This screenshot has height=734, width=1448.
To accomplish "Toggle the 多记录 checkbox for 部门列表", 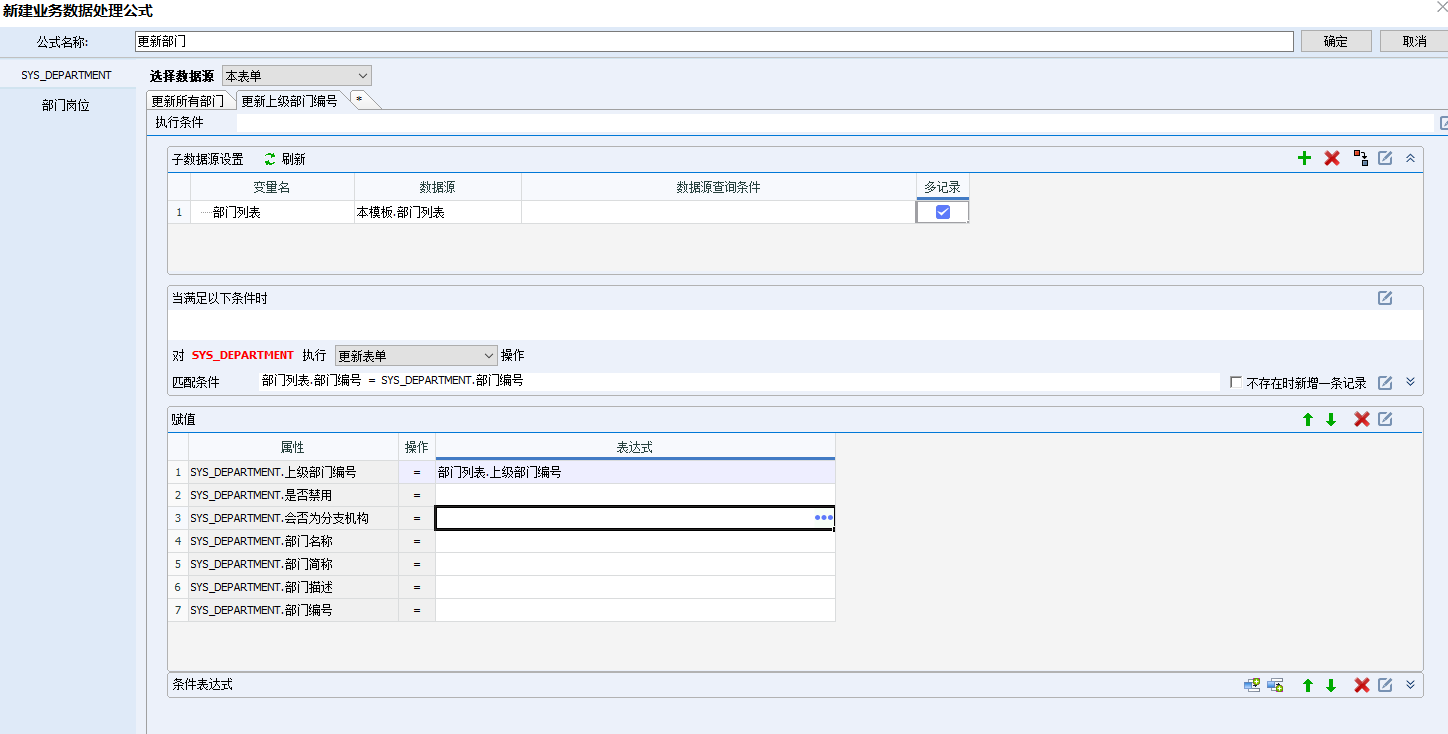I will [x=942, y=212].
